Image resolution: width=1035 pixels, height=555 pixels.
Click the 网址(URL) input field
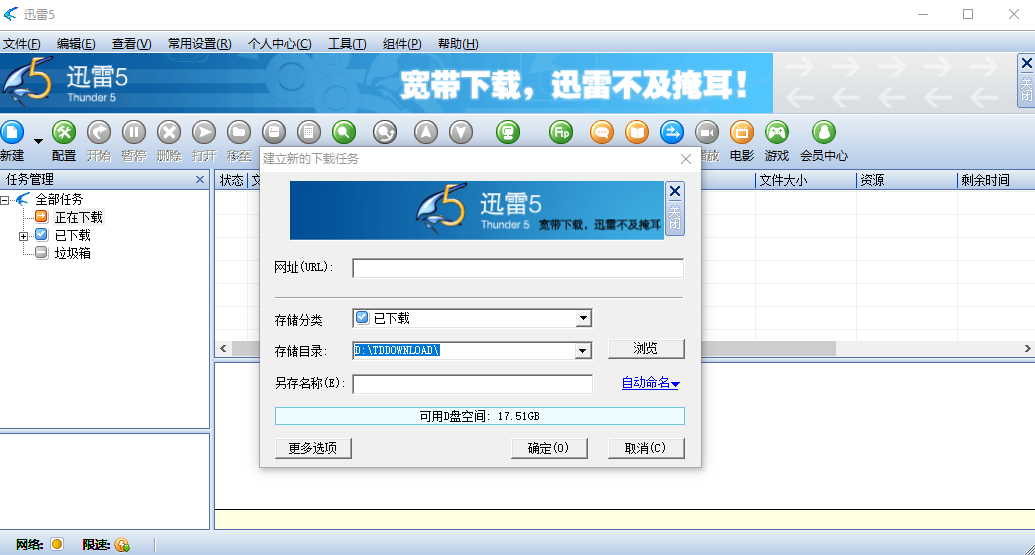[x=518, y=268]
